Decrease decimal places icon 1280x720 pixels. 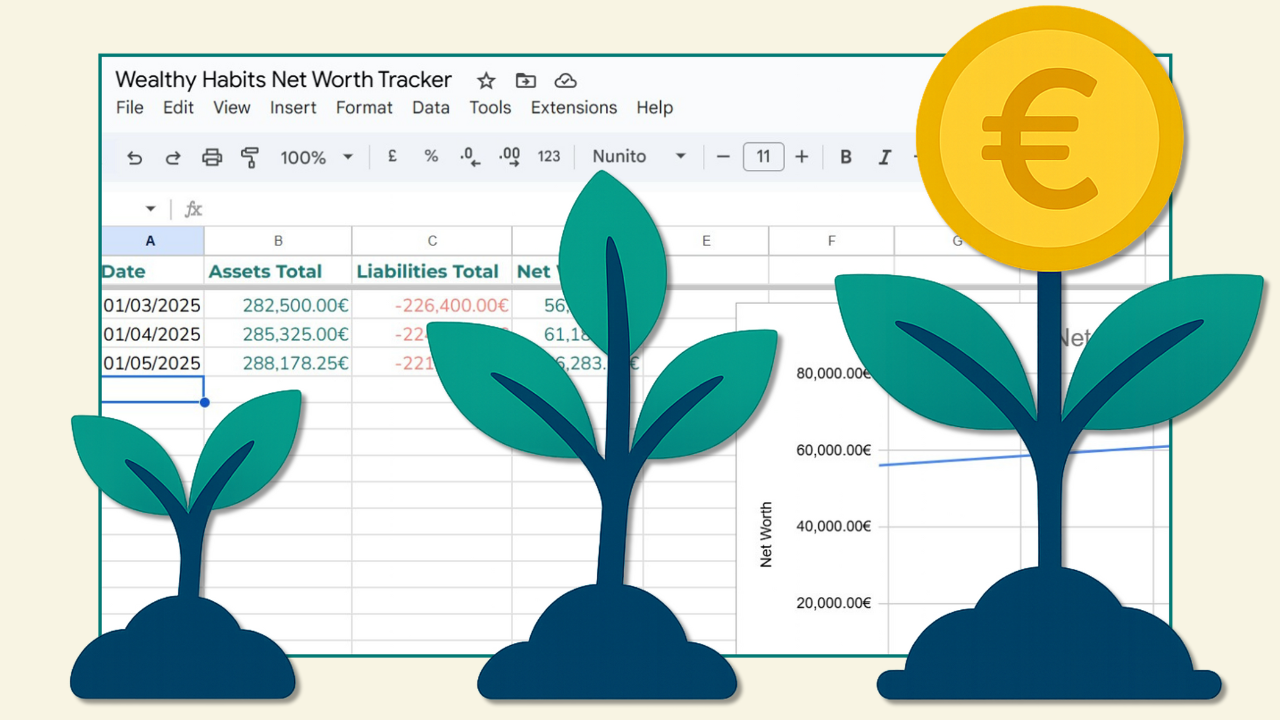pos(470,156)
